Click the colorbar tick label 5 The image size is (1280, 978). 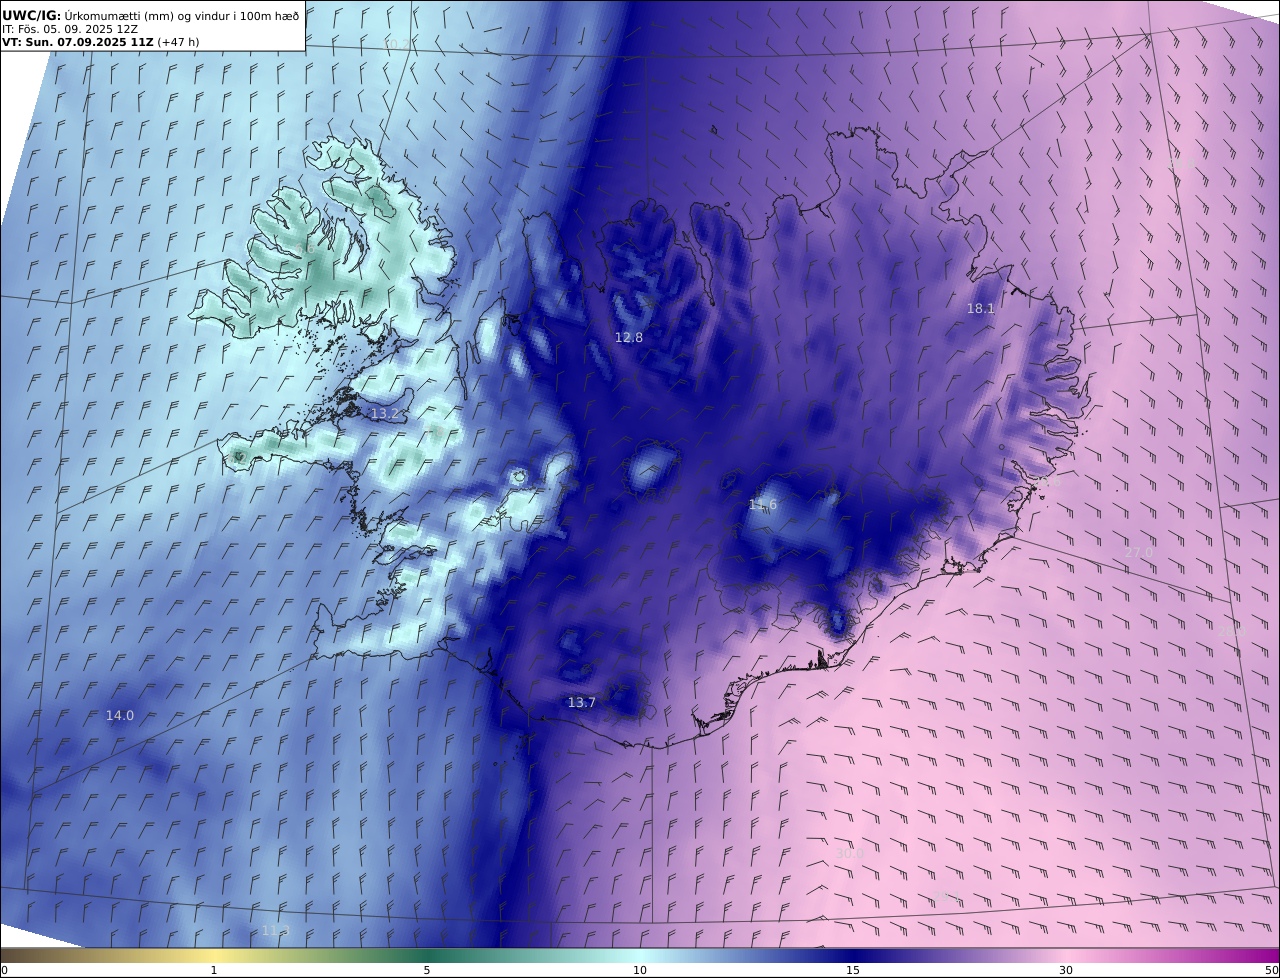(x=427, y=970)
